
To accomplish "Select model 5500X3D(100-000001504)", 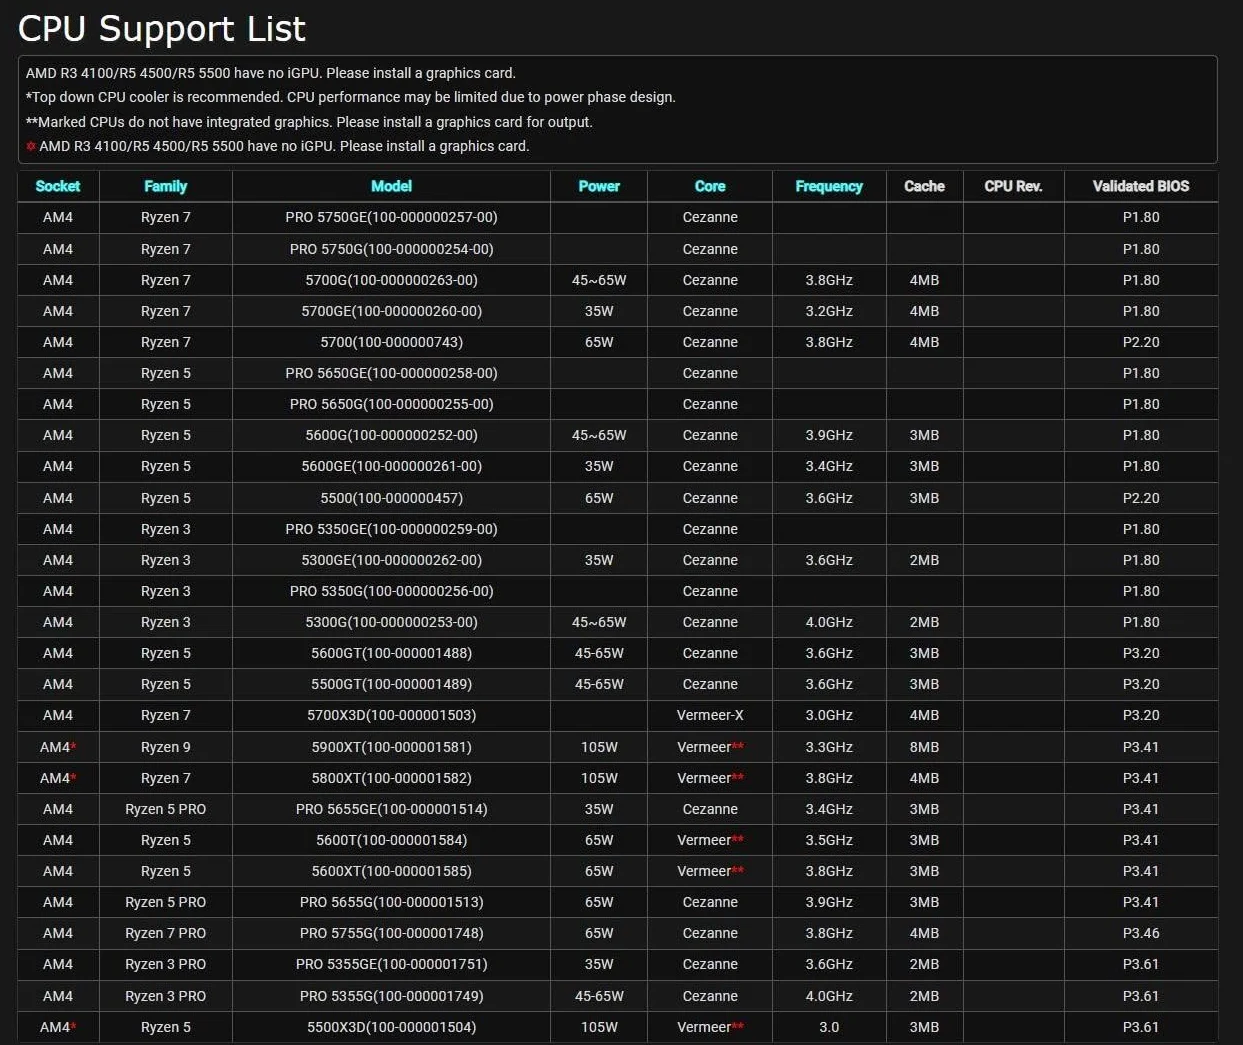I will [391, 1027].
